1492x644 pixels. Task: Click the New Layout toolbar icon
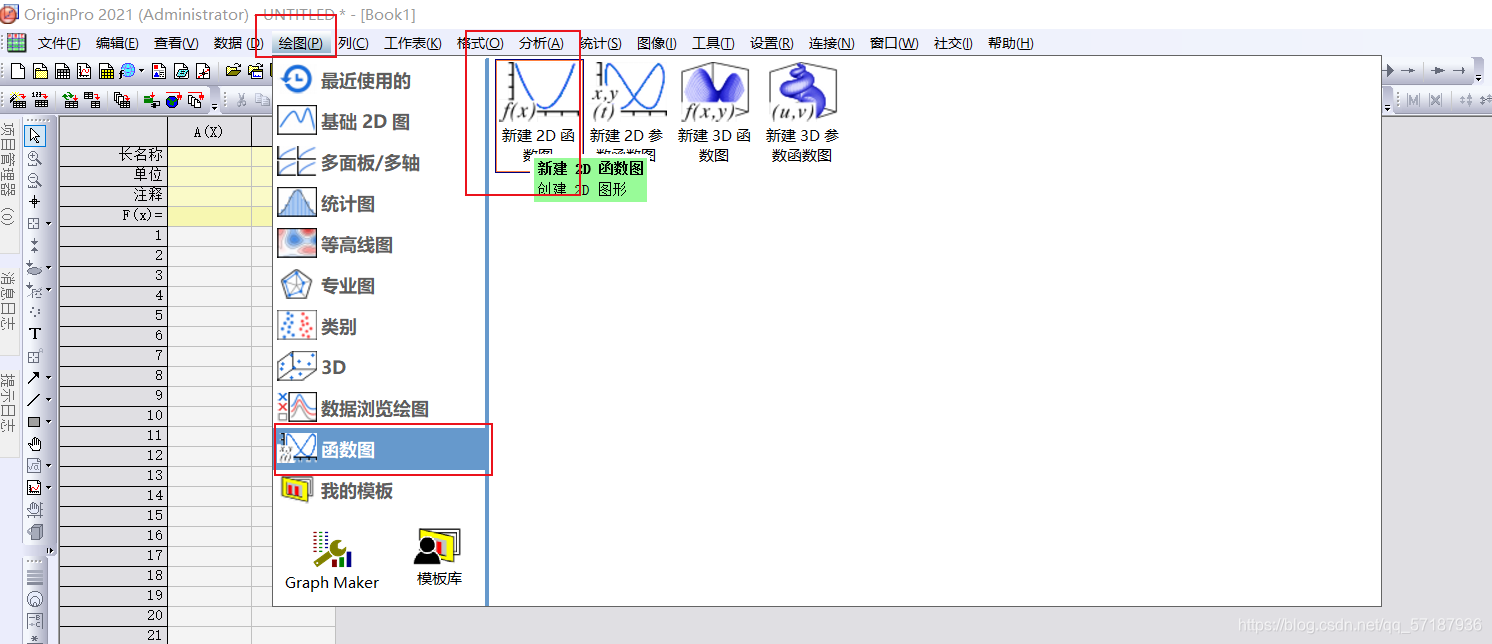click(159, 71)
